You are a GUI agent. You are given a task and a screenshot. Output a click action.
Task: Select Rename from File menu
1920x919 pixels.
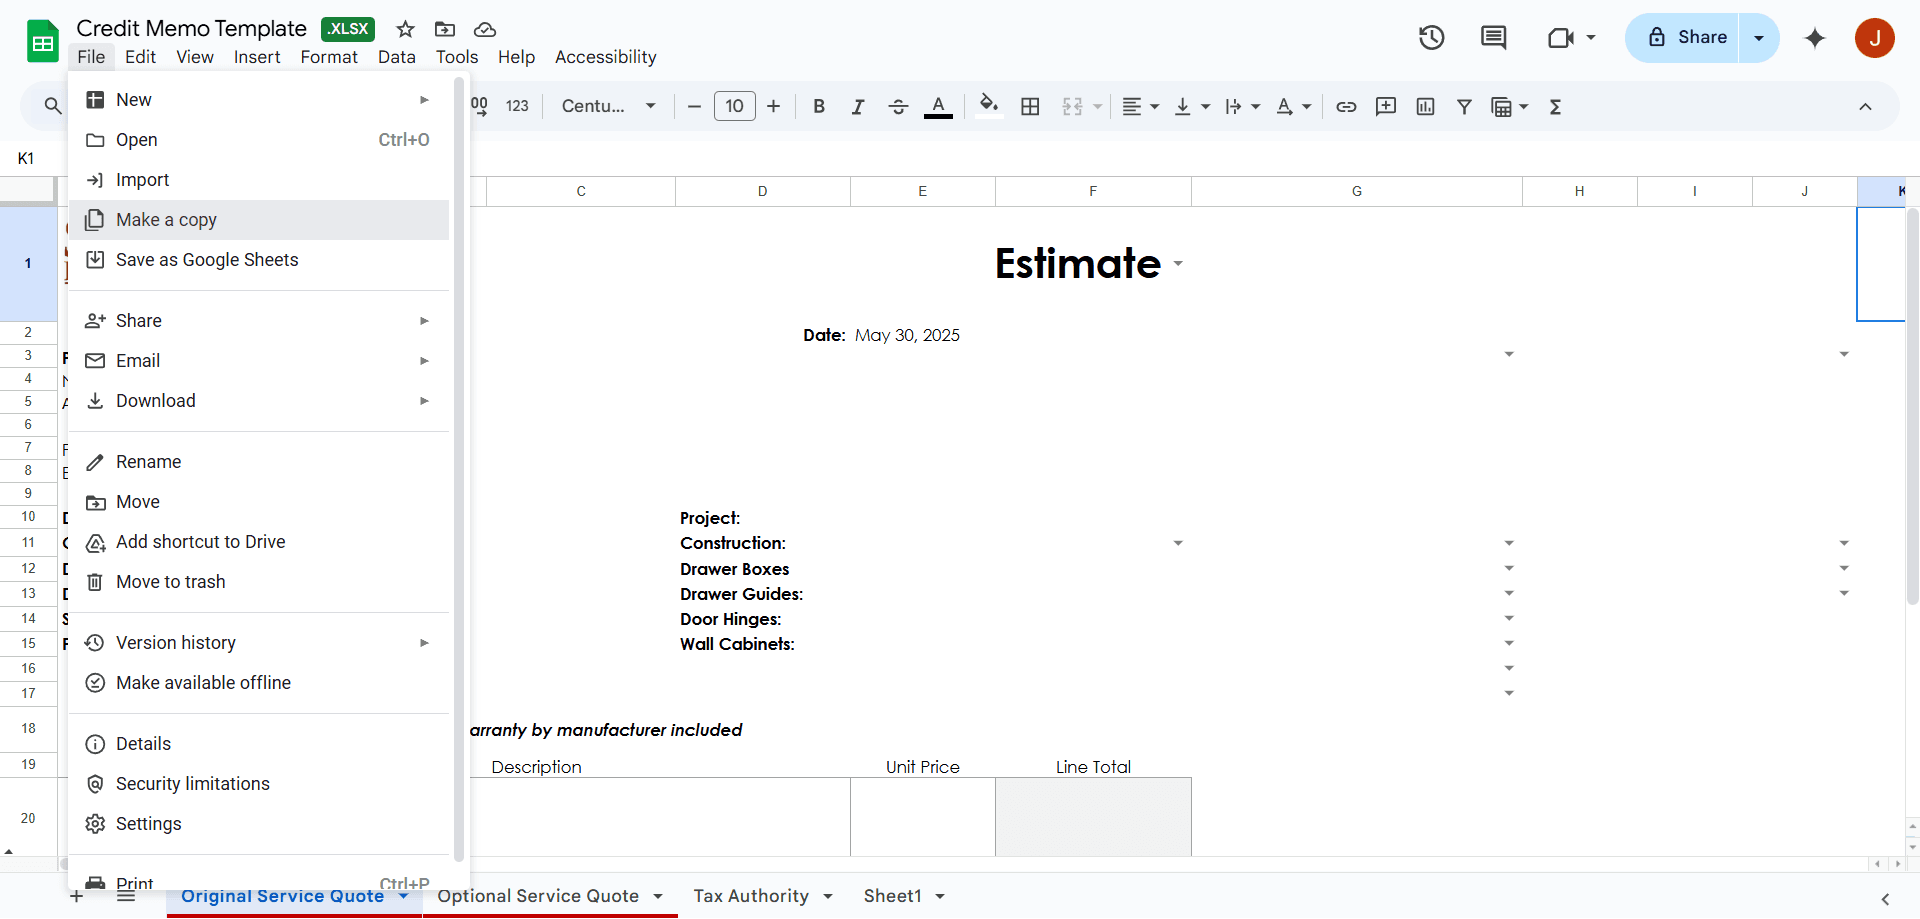(259, 462)
